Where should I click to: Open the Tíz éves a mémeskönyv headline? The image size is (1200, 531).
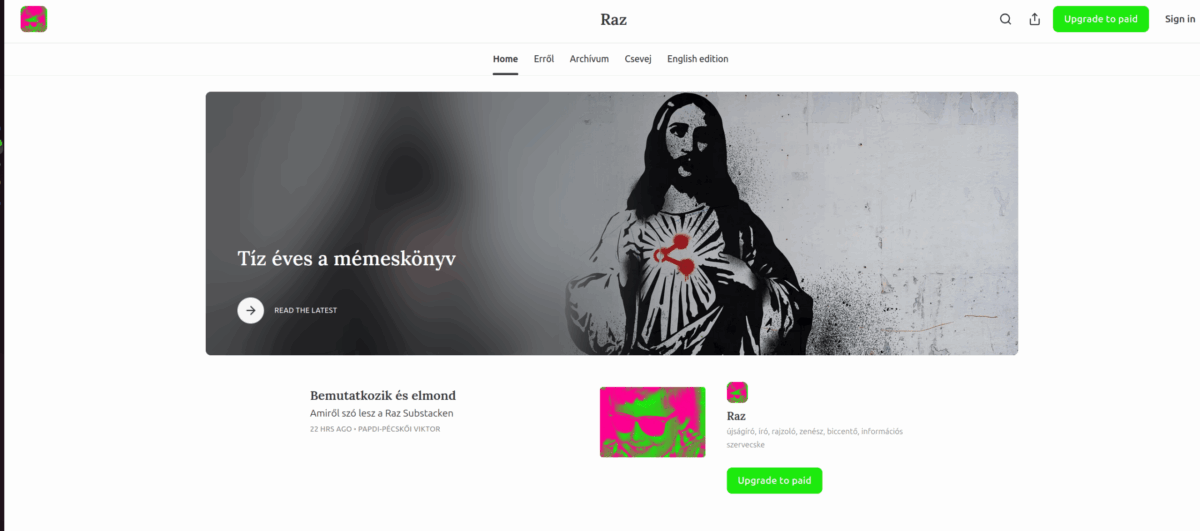pos(347,258)
